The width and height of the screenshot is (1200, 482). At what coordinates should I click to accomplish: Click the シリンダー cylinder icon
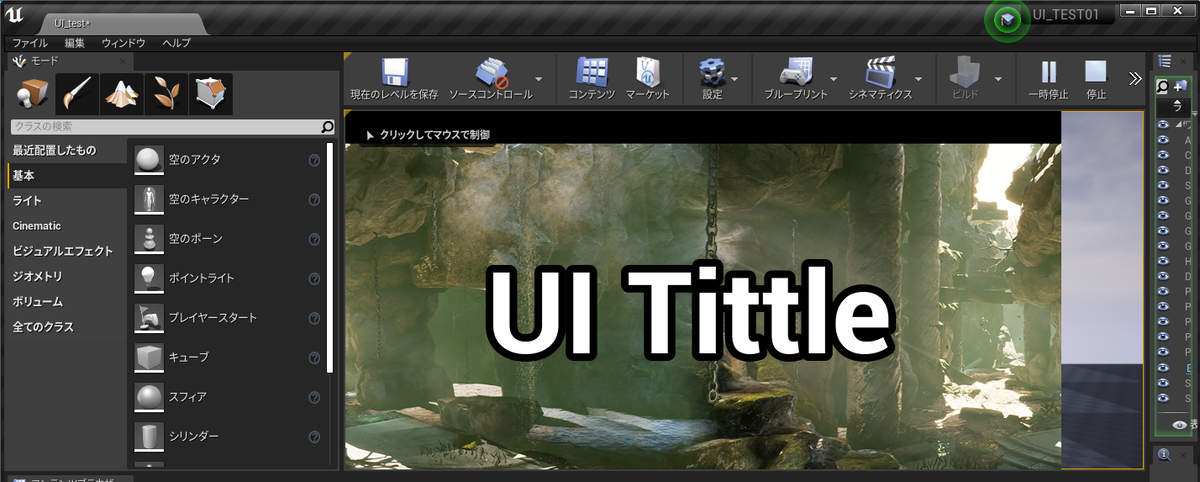148,436
